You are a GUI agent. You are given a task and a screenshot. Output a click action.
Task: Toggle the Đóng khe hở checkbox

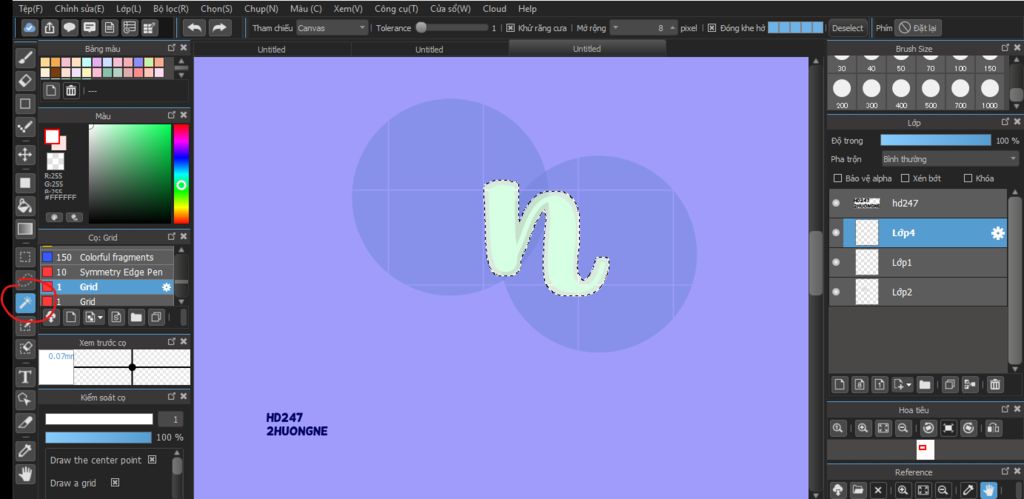tap(712, 28)
